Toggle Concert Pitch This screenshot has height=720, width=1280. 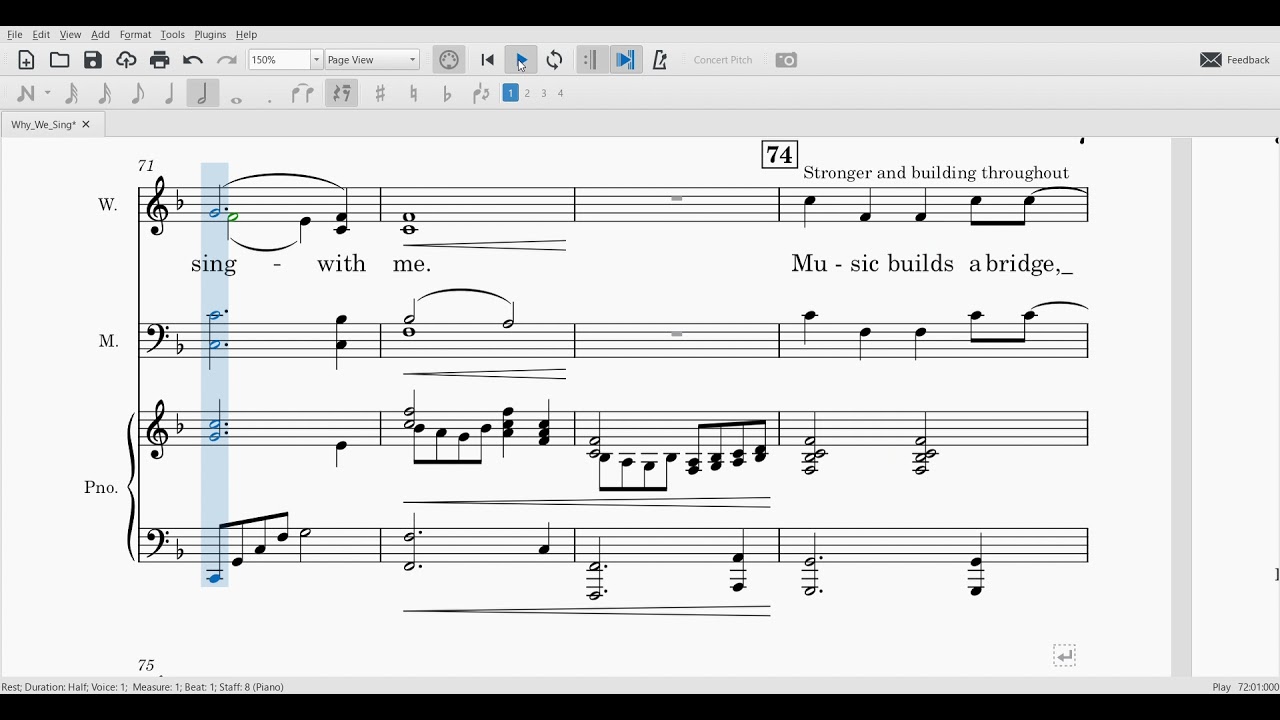tap(723, 60)
